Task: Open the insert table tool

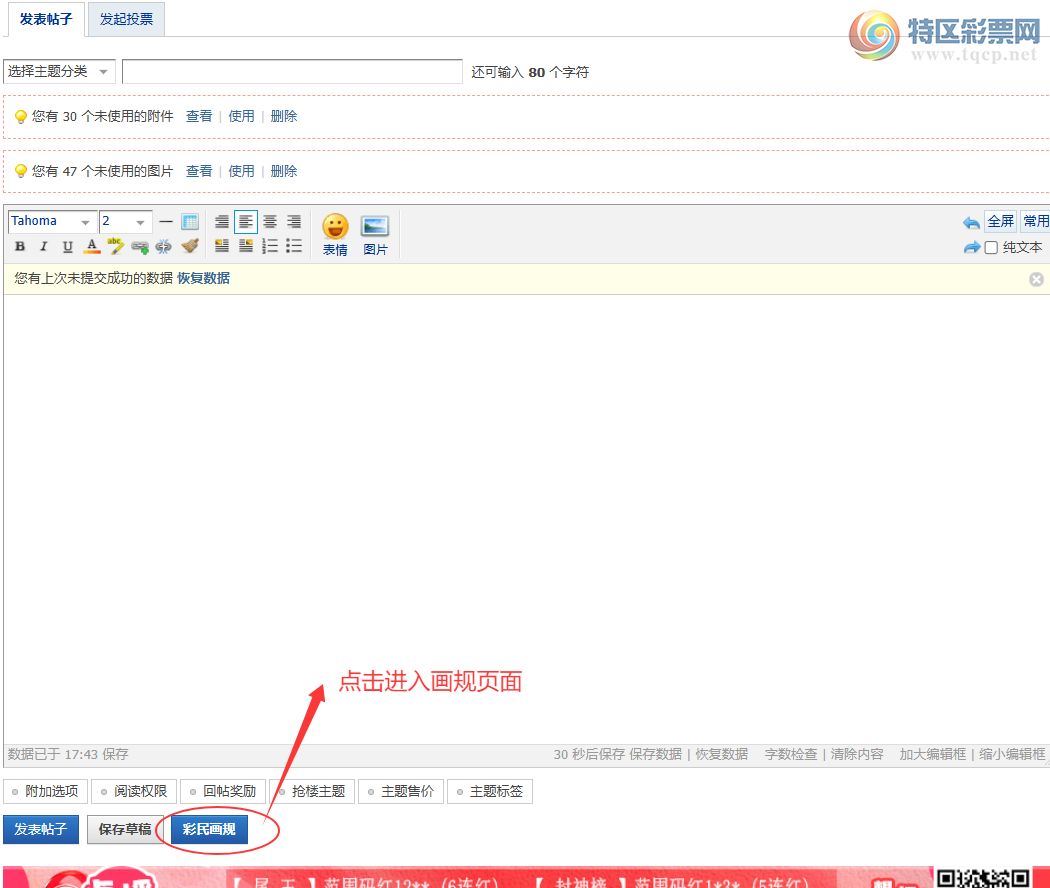Action: coord(191,221)
